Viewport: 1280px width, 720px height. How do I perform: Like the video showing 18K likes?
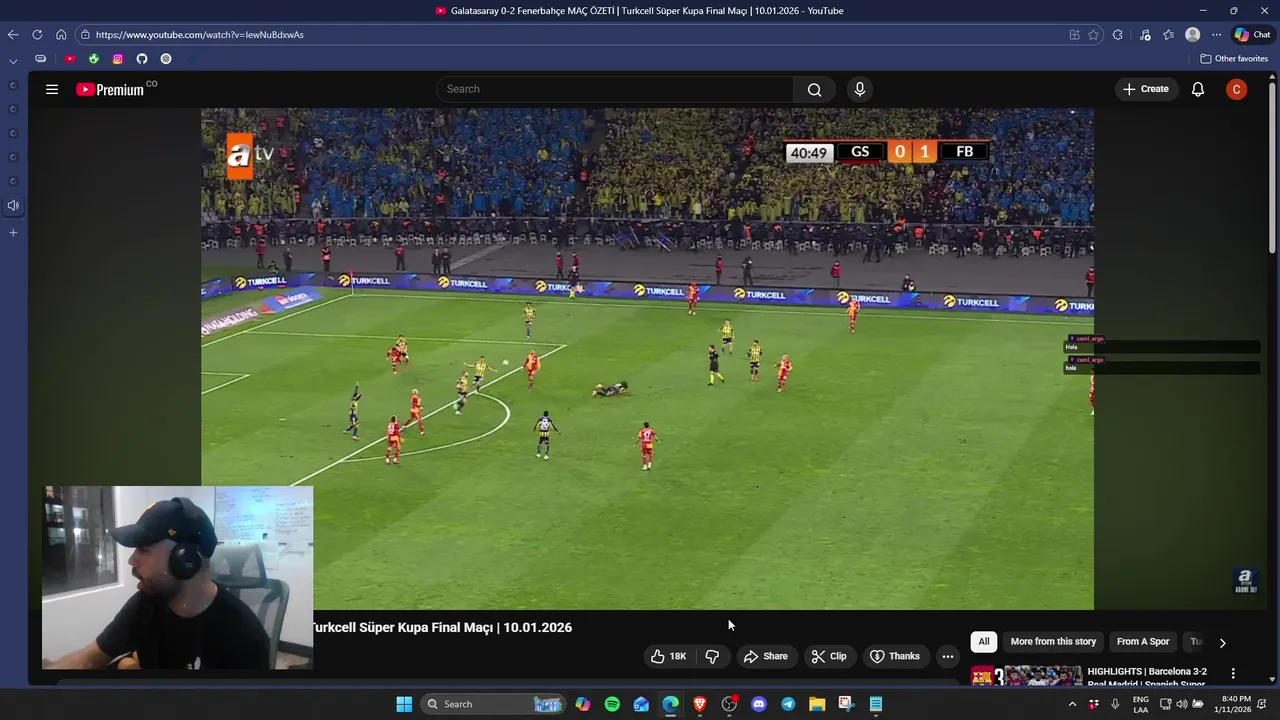pyautogui.click(x=669, y=656)
